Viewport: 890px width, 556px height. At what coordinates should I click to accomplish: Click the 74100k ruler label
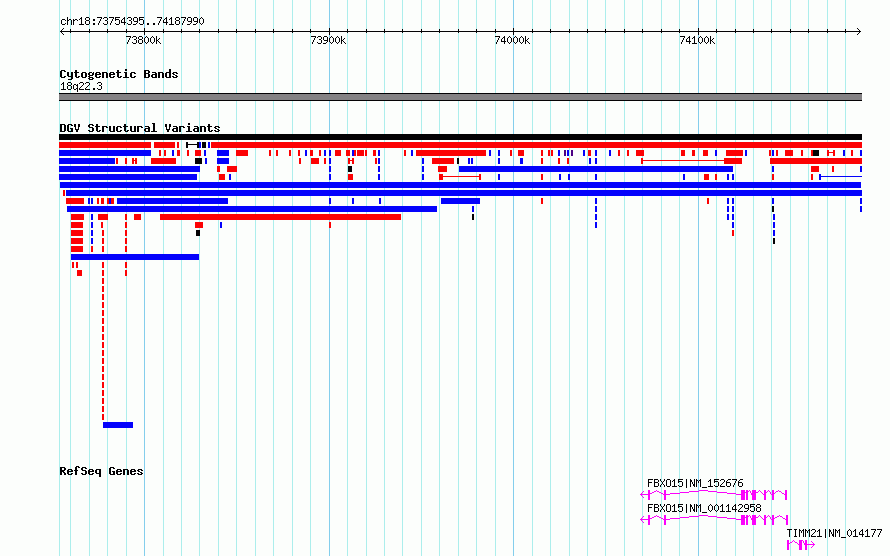pyautogui.click(x=697, y=40)
